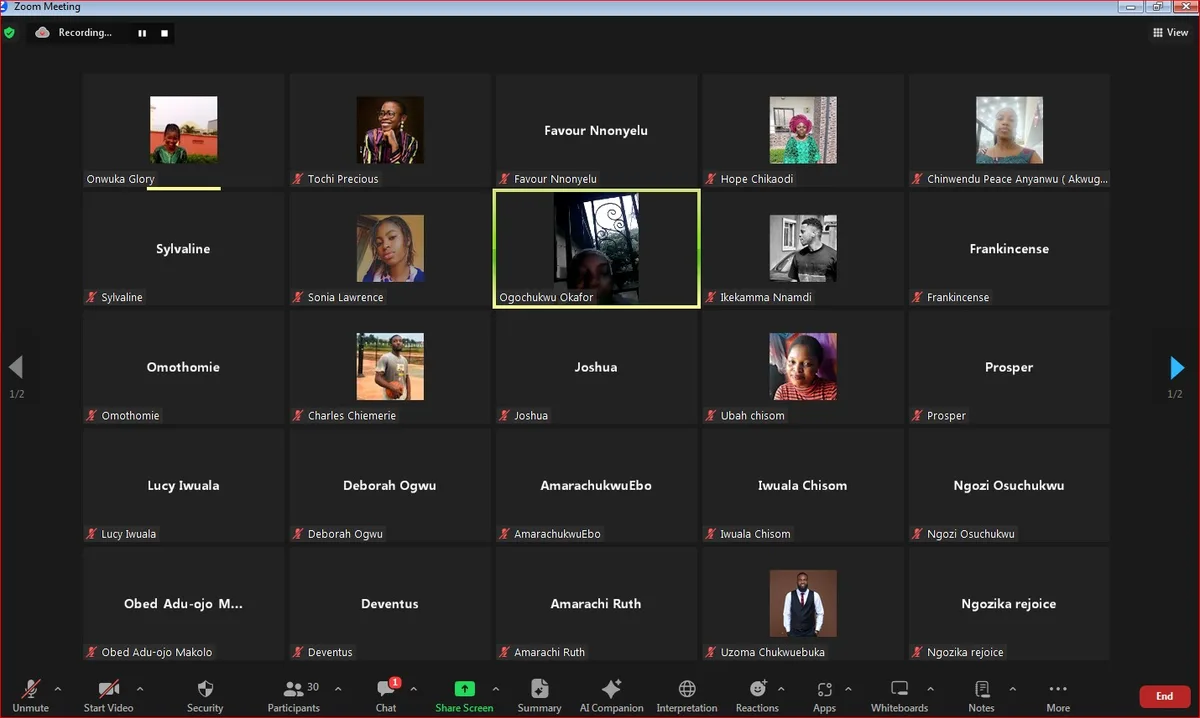Expand the arrow beside Participants
1200x718 pixels.
[337, 688]
